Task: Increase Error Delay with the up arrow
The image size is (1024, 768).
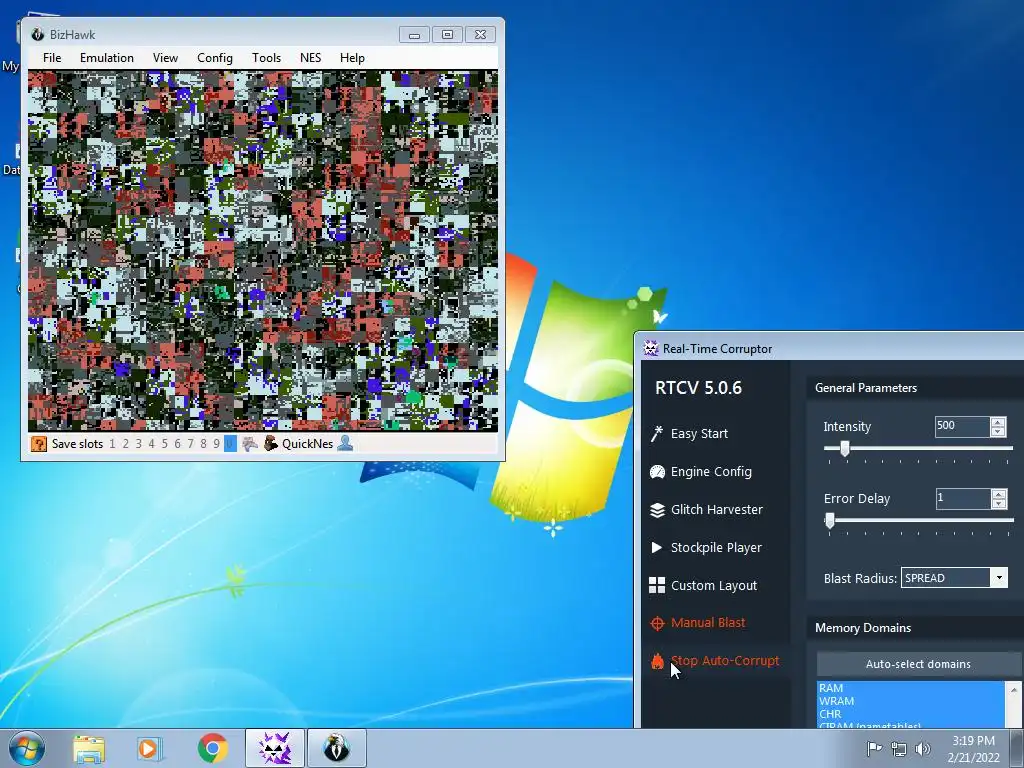Action: coord(999,494)
